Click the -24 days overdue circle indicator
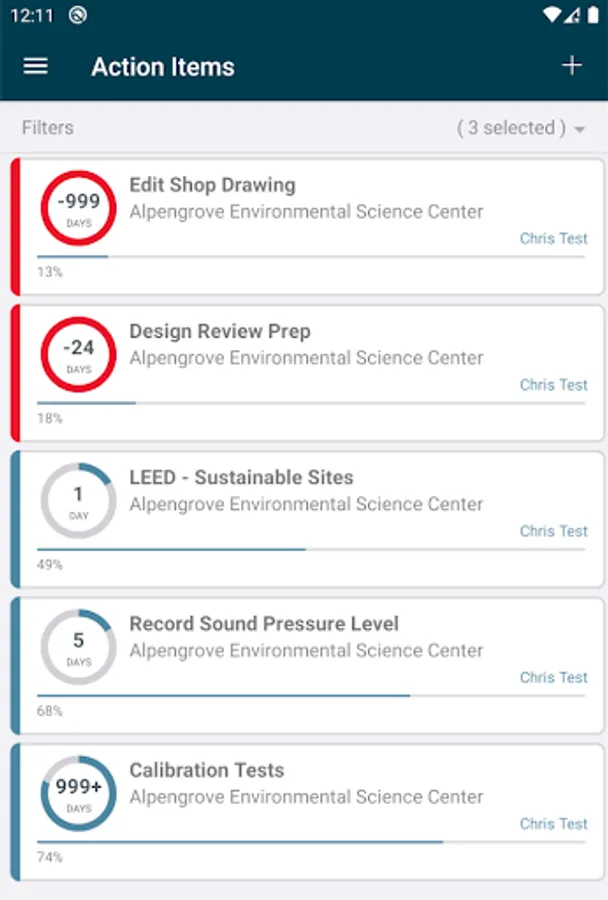The image size is (608, 900). tap(78, 354)
